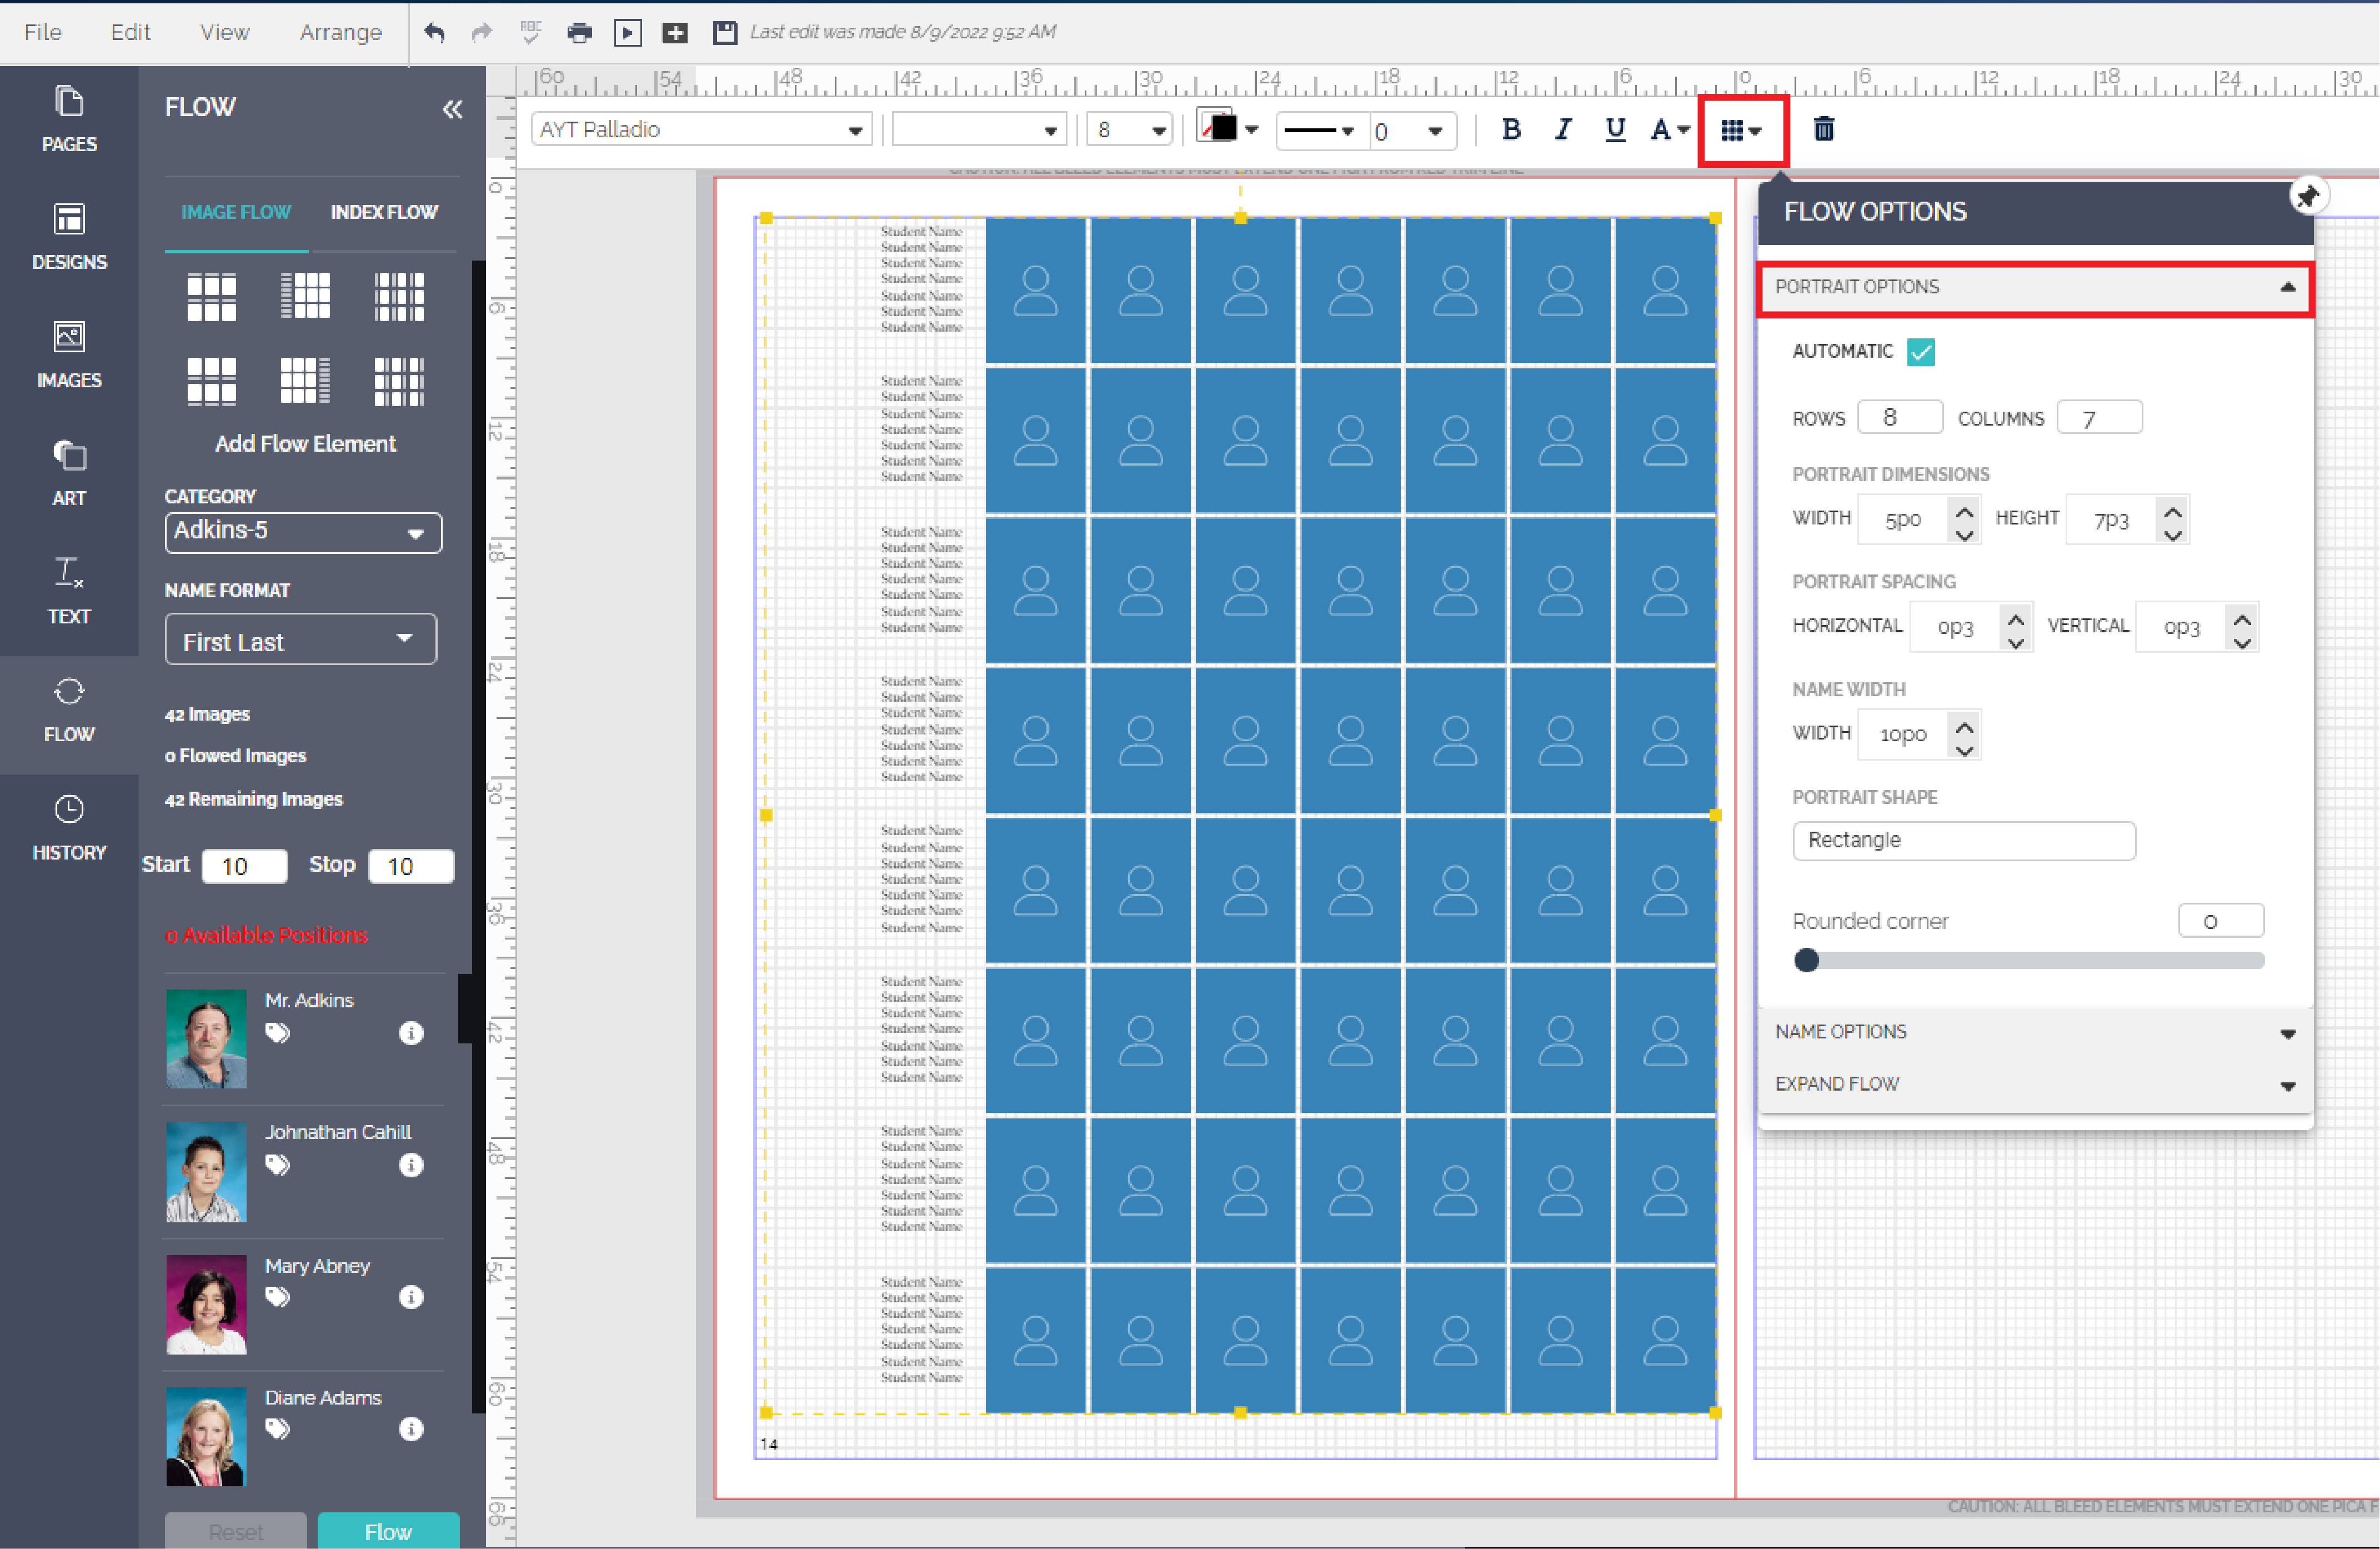Open the font size 8 dropdown
2380x1549 pixels.
1130,130
